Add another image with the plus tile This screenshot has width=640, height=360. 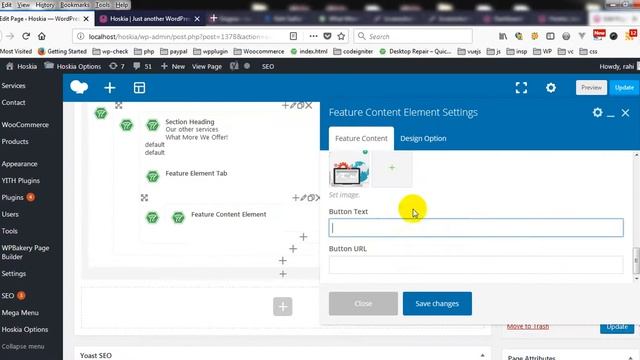click(x=392, y=168)
